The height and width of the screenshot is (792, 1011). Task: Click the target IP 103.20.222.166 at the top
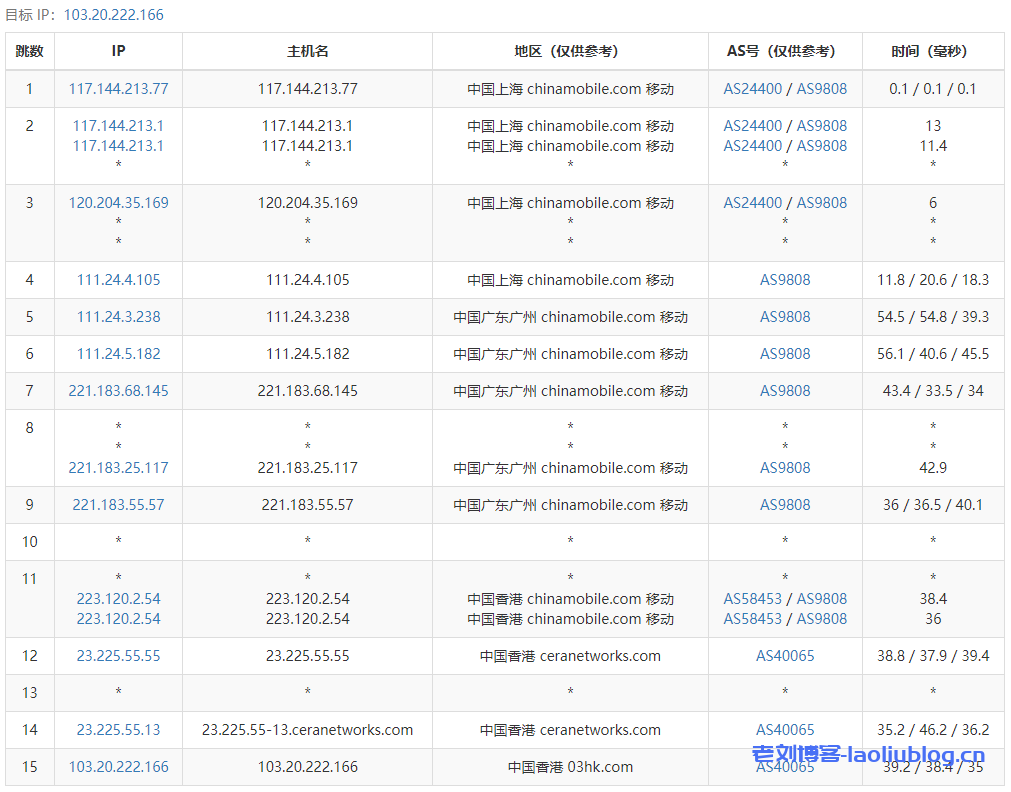(113, 15)
